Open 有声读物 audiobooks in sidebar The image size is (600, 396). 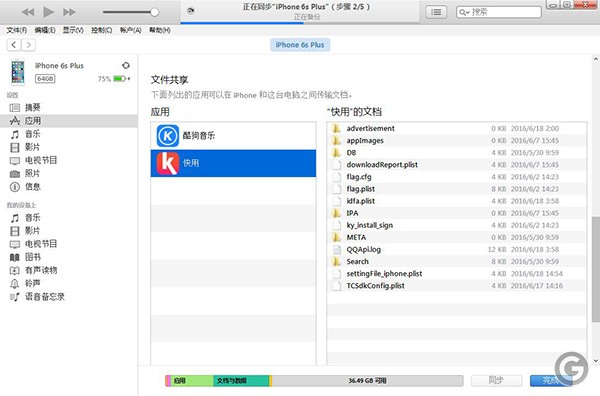[x=69, y=271]
